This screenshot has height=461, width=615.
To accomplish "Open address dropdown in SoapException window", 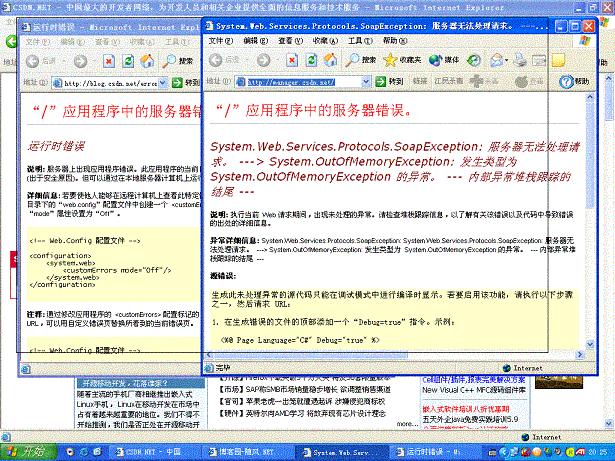I will [x=366, y=82].
